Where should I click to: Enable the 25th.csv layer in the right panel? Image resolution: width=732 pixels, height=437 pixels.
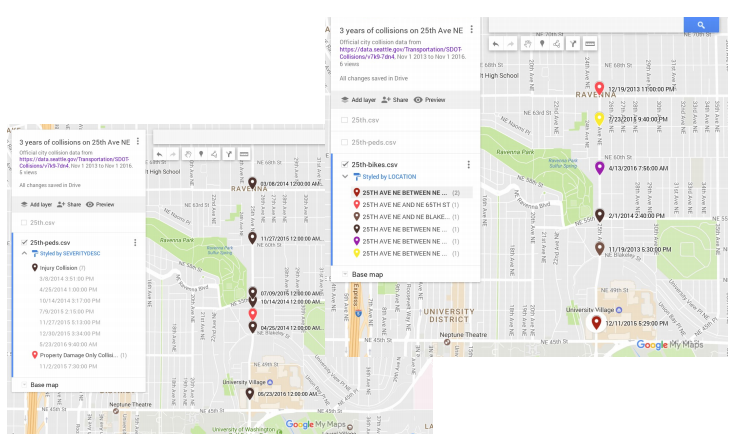click(x=345, y=120)
